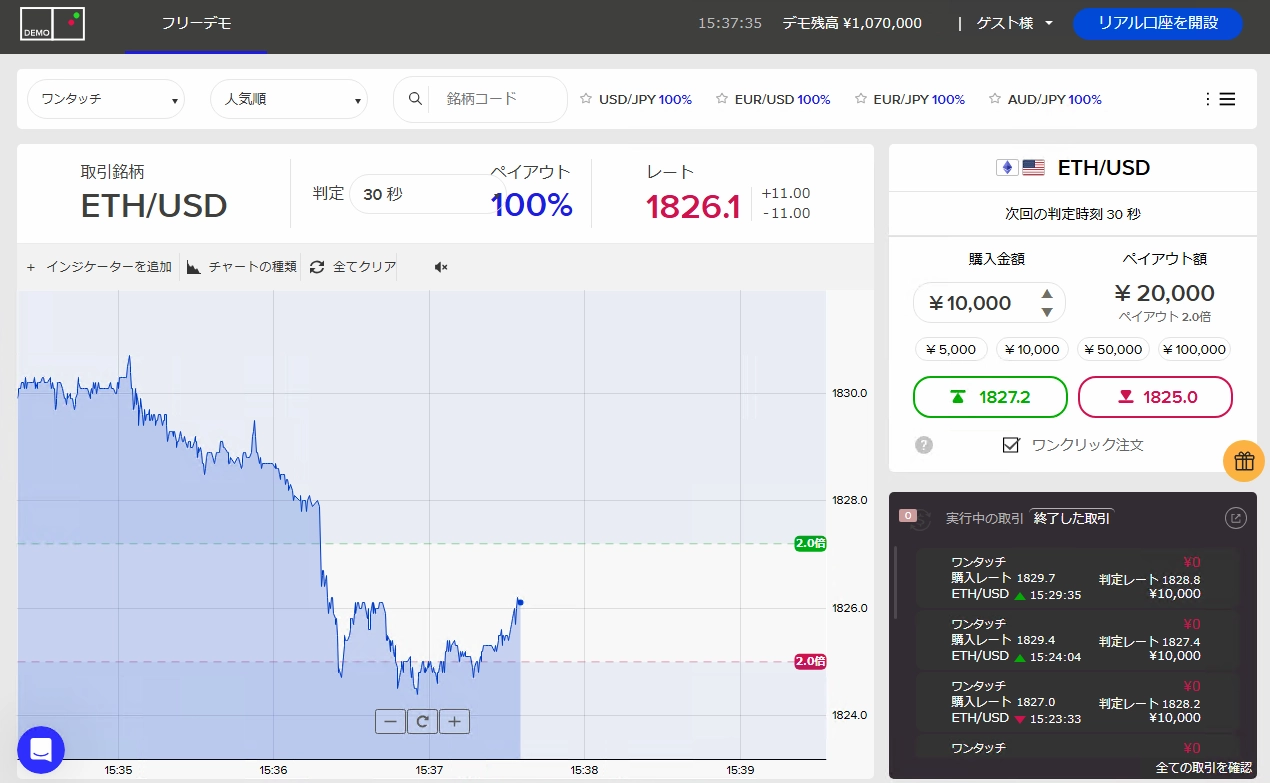Click リアル口座を開設 button
The width and height of the screenshot is (1270, 783).
(x=1158, y=23)
